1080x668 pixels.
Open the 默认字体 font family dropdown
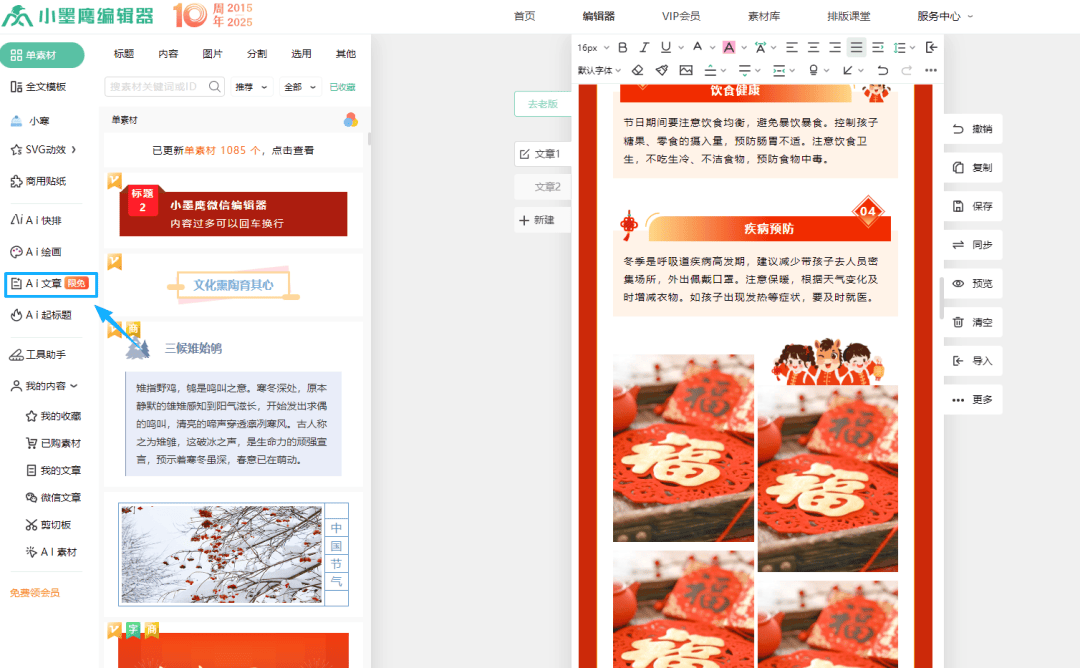pyautogui.click(x=597, y=70)
